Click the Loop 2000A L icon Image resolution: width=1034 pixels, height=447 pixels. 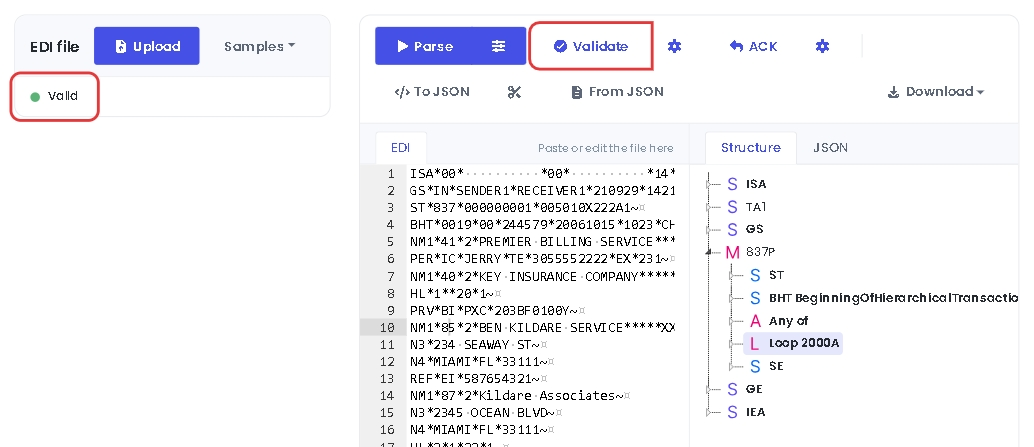point(755,343)
